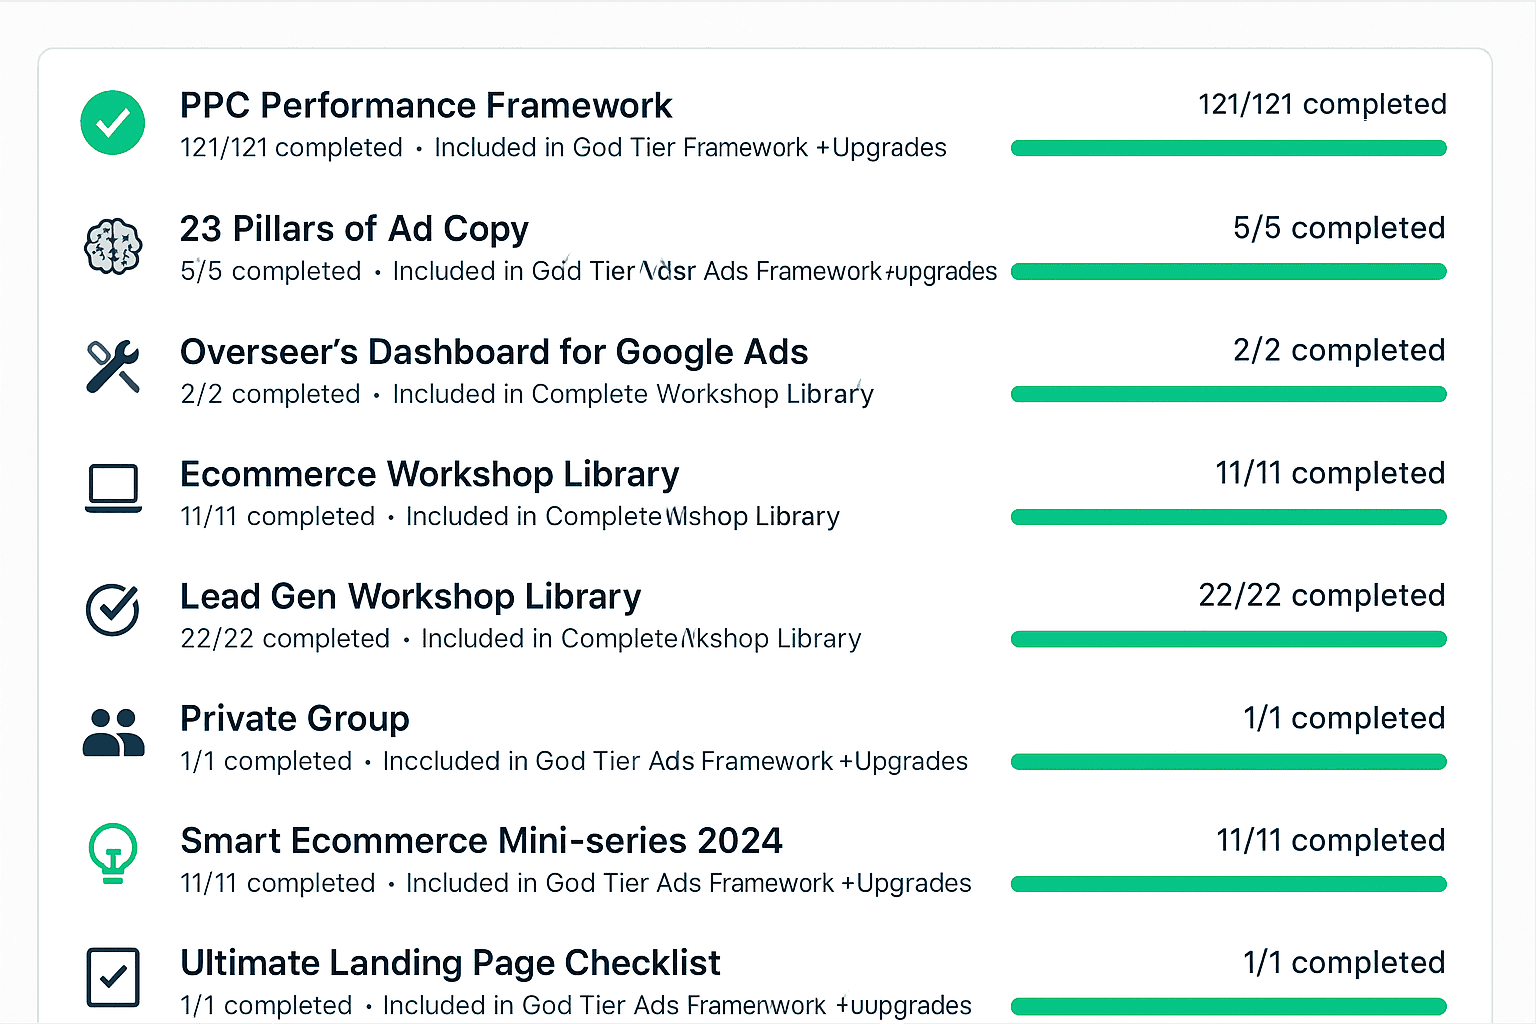This screenshot has width=1536, height=1024.
Task: Click the '121/121 completed' label at right
Action: click(x=1322, y=104)
